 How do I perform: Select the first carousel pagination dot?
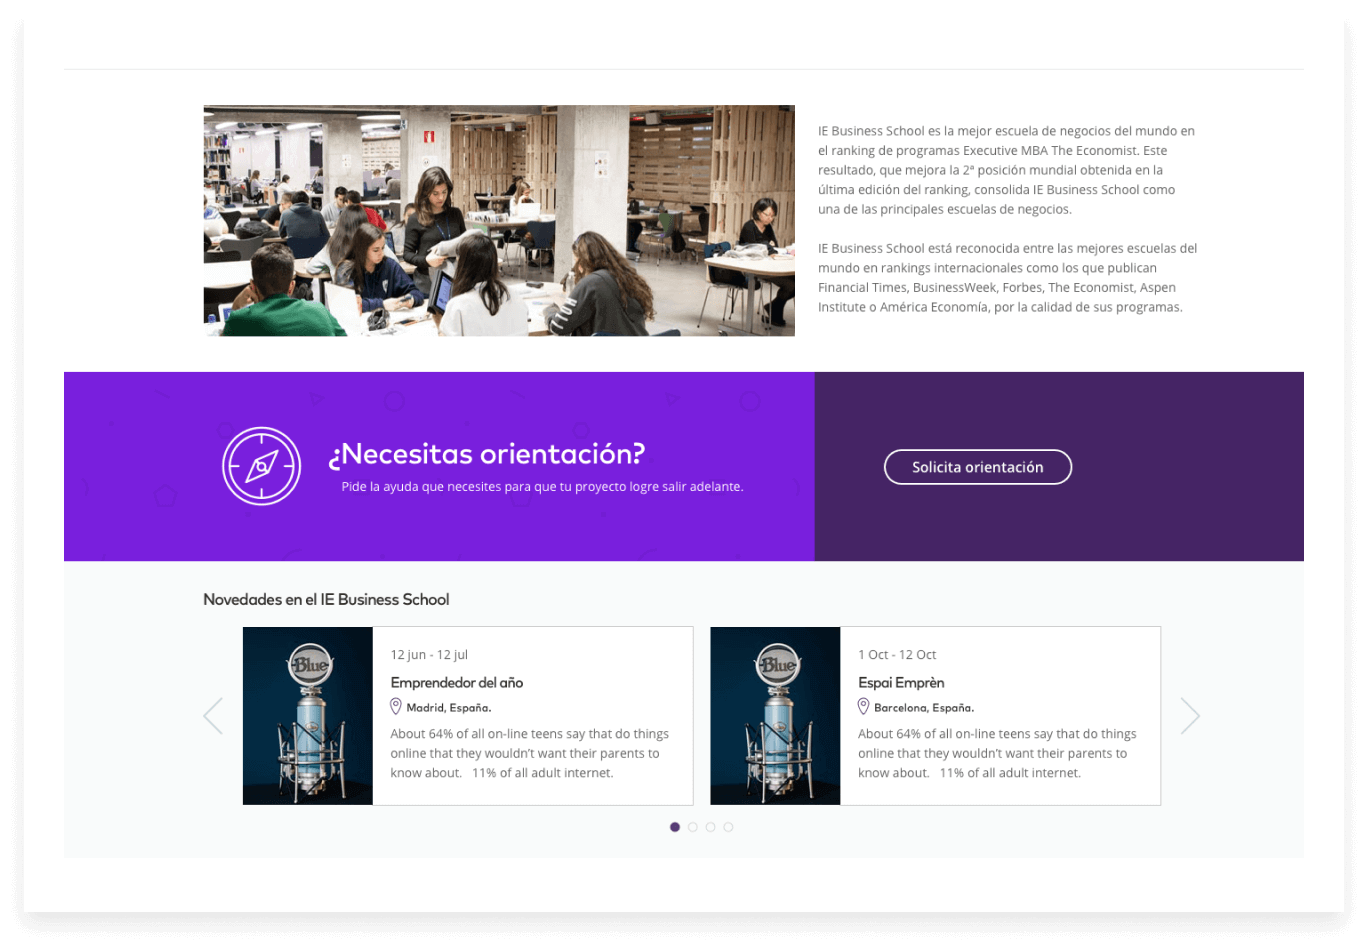pyautogui.click(x=675, y=827)
